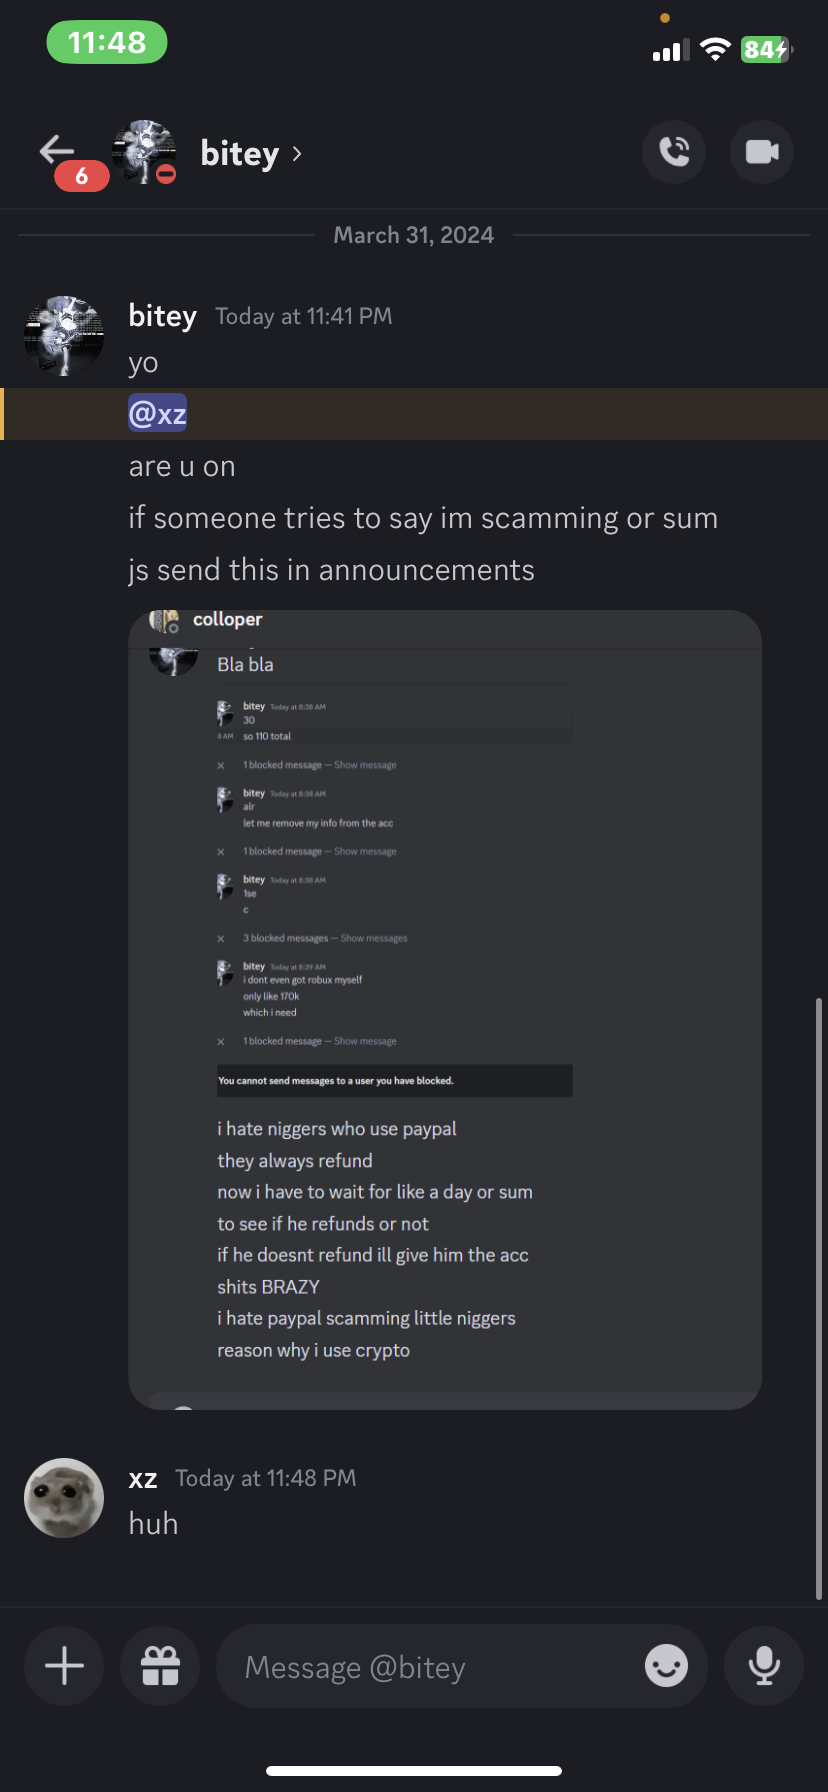This screenshot has height=1792, width=828.
Task: Expand chat details chevron next to bitey
Action: pos(297,154)
